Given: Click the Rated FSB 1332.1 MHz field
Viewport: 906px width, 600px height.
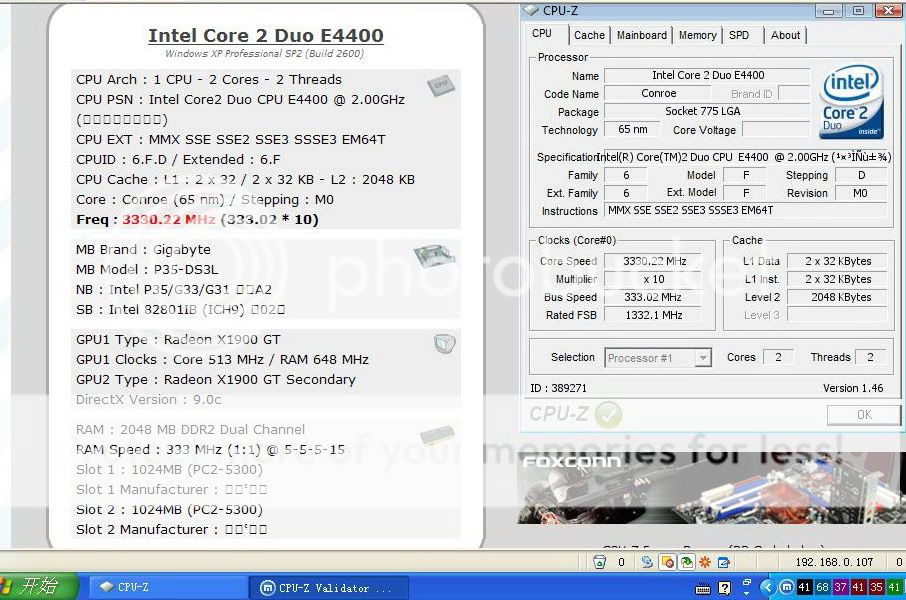Looking at the screenshot, I should [x=653, y=315].
